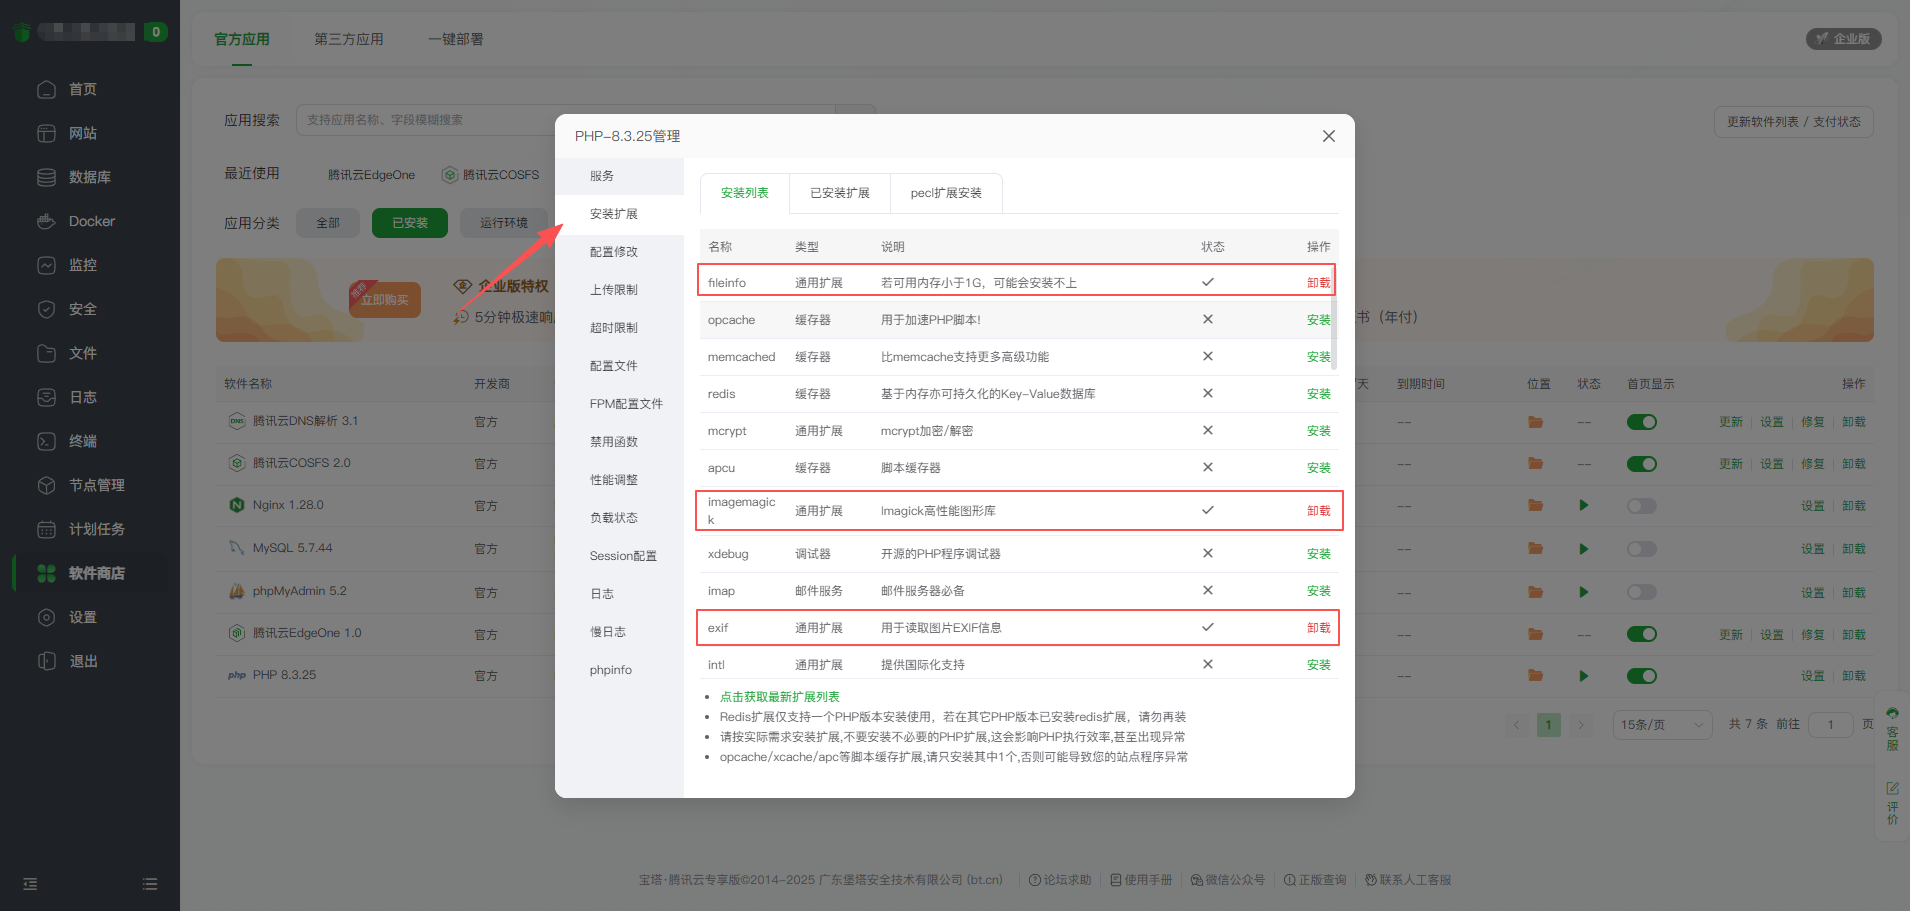Toggle homepage display for 腾讯云DNS解析

coord(1641,422)
